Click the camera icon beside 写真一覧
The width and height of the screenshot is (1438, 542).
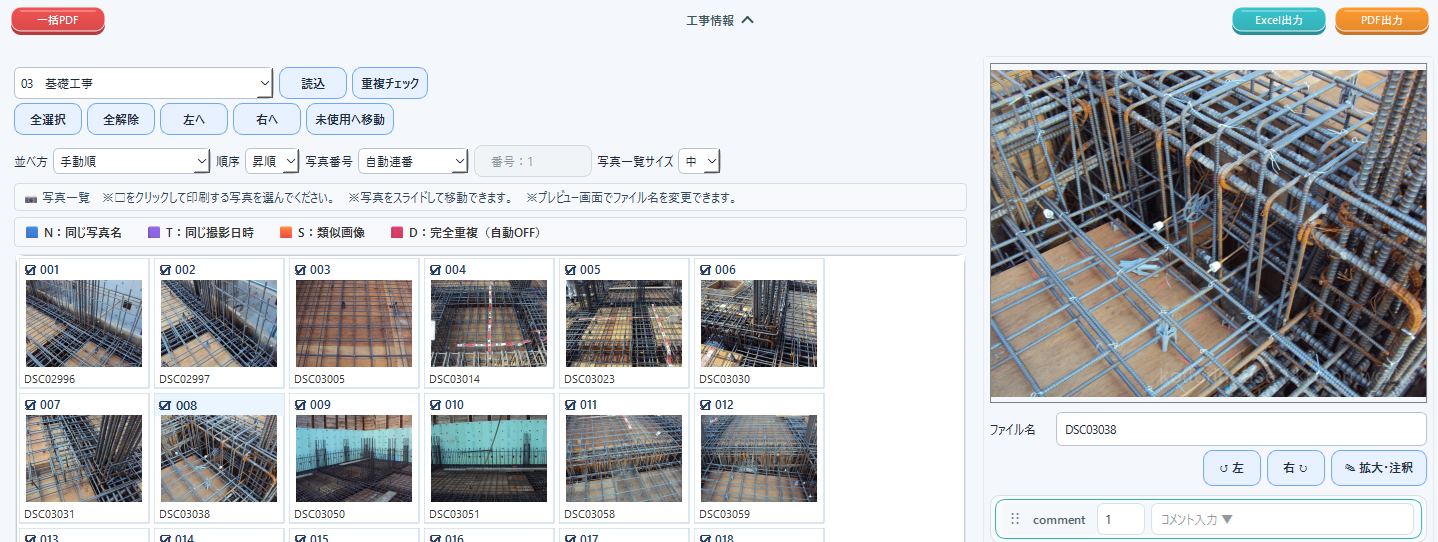click(31, 198)
